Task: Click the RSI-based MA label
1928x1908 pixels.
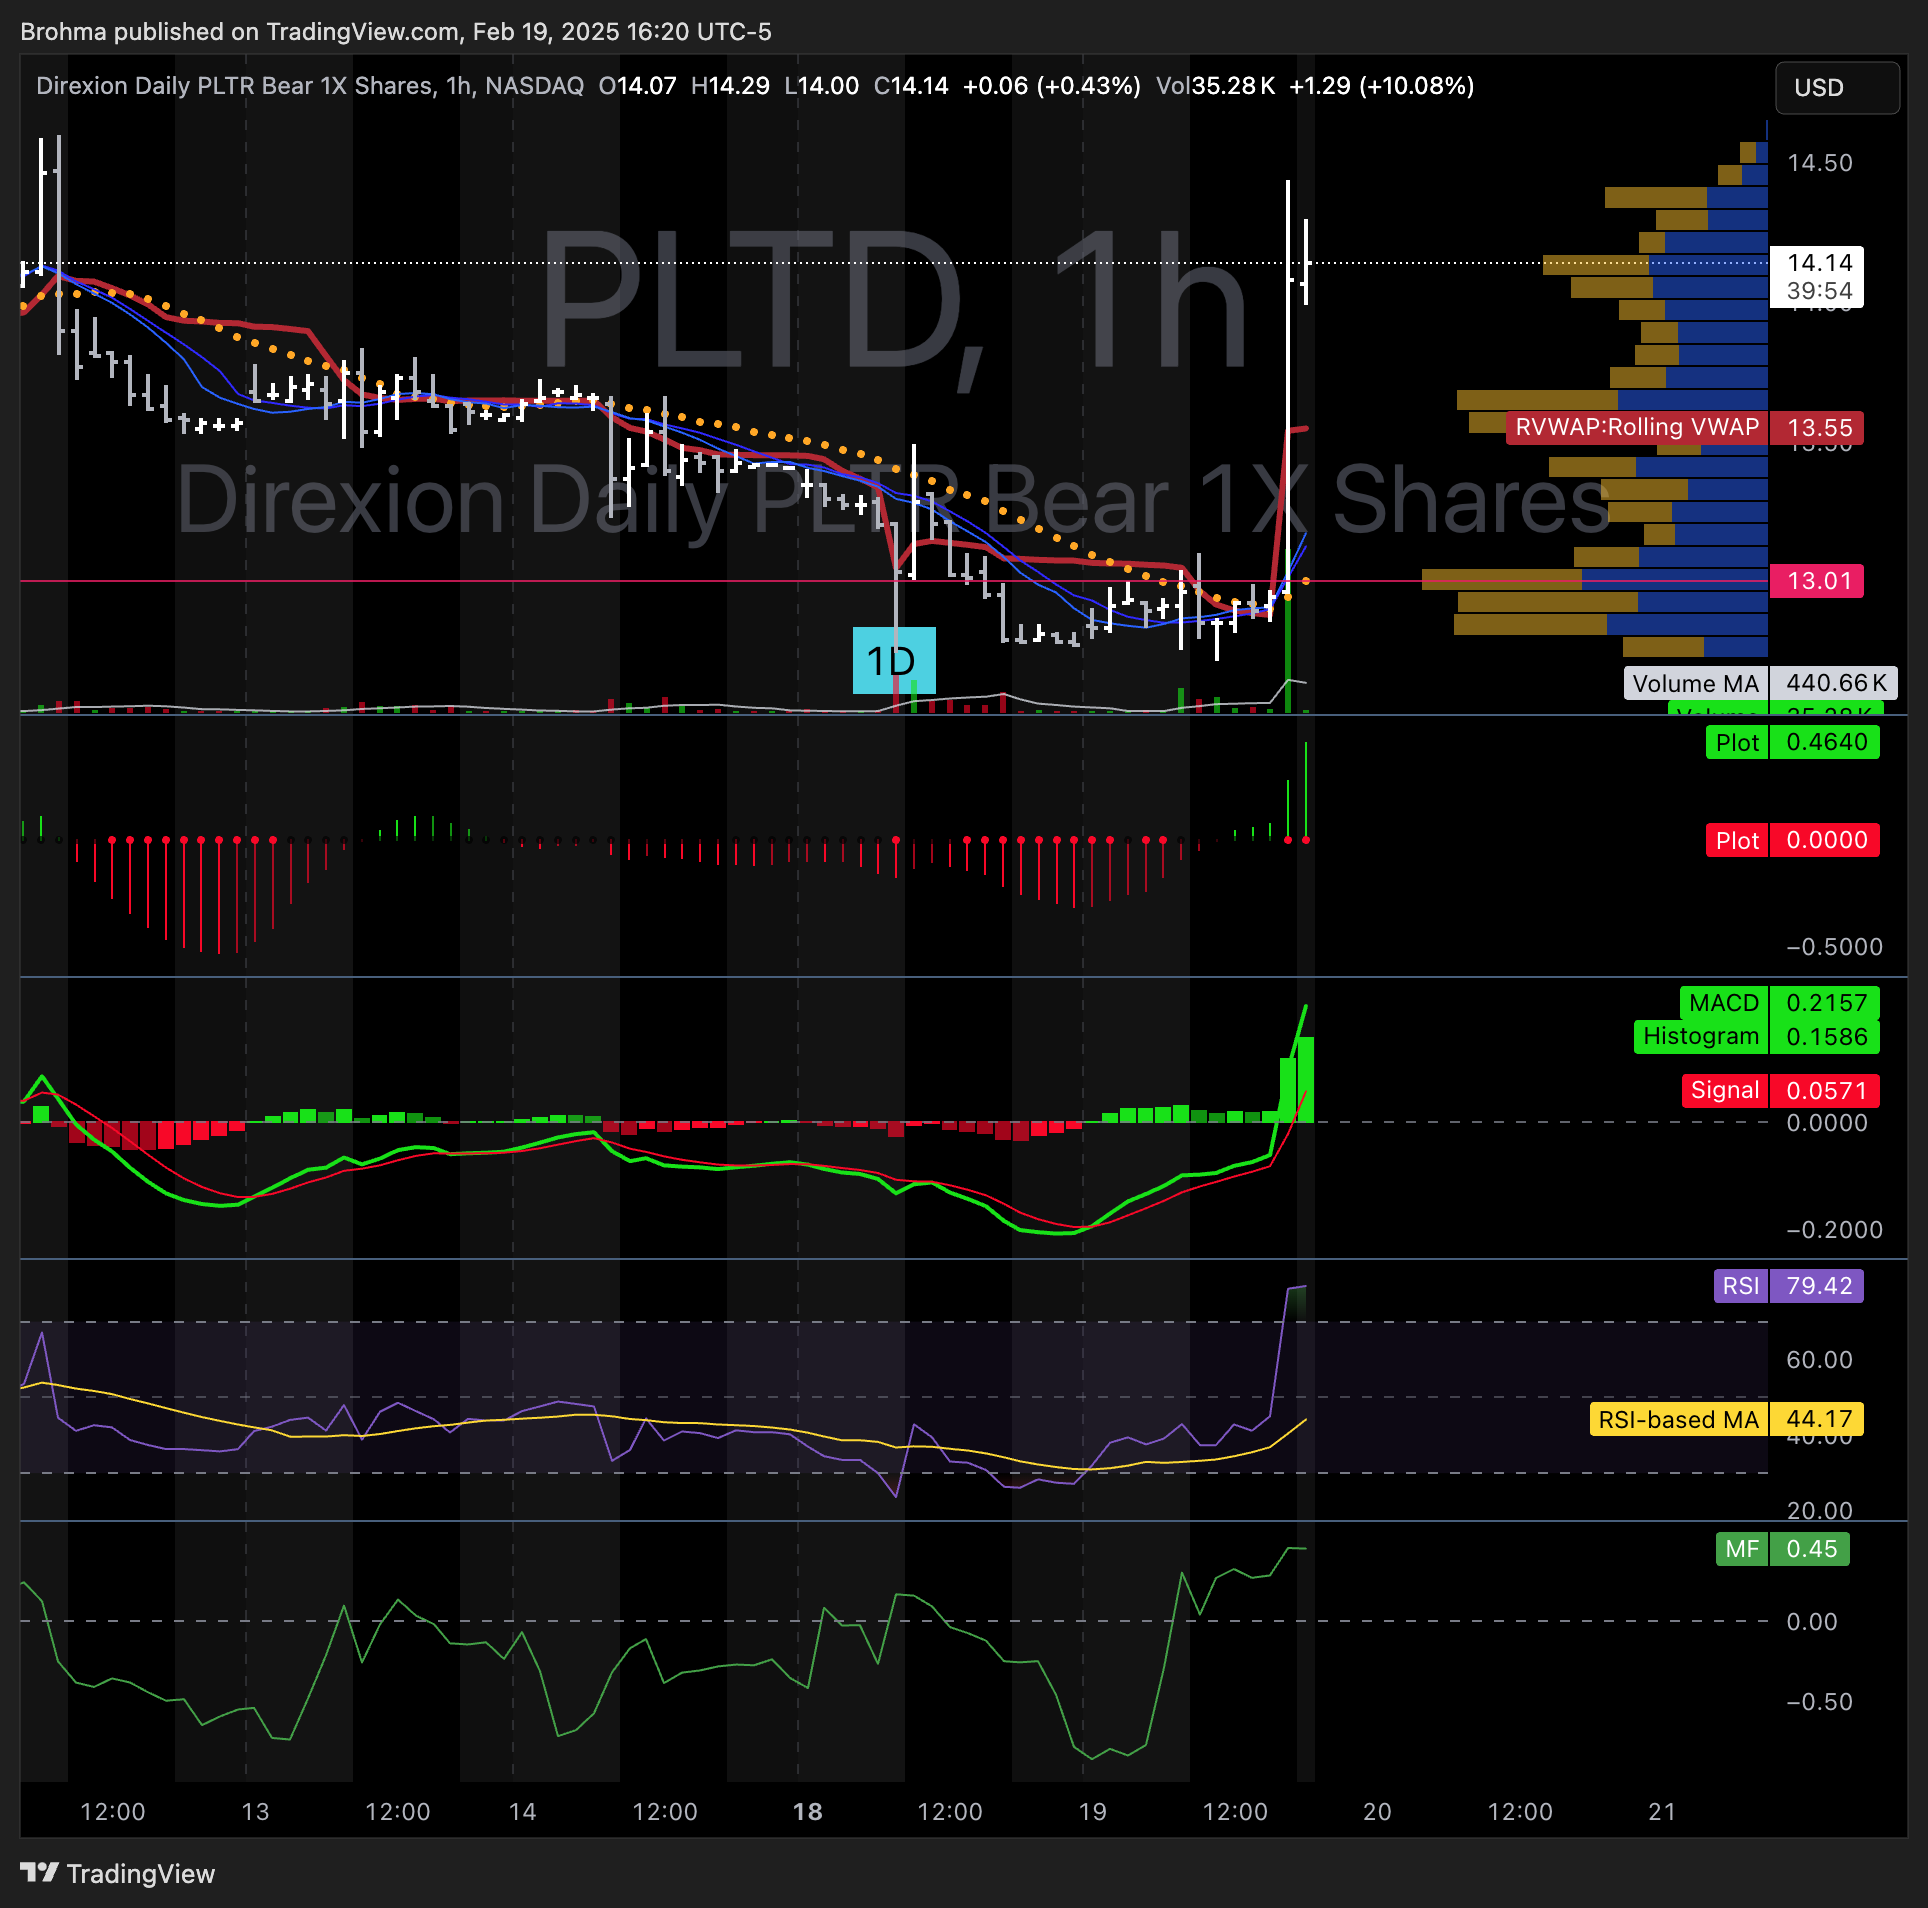Action: click(1679, 1419)
